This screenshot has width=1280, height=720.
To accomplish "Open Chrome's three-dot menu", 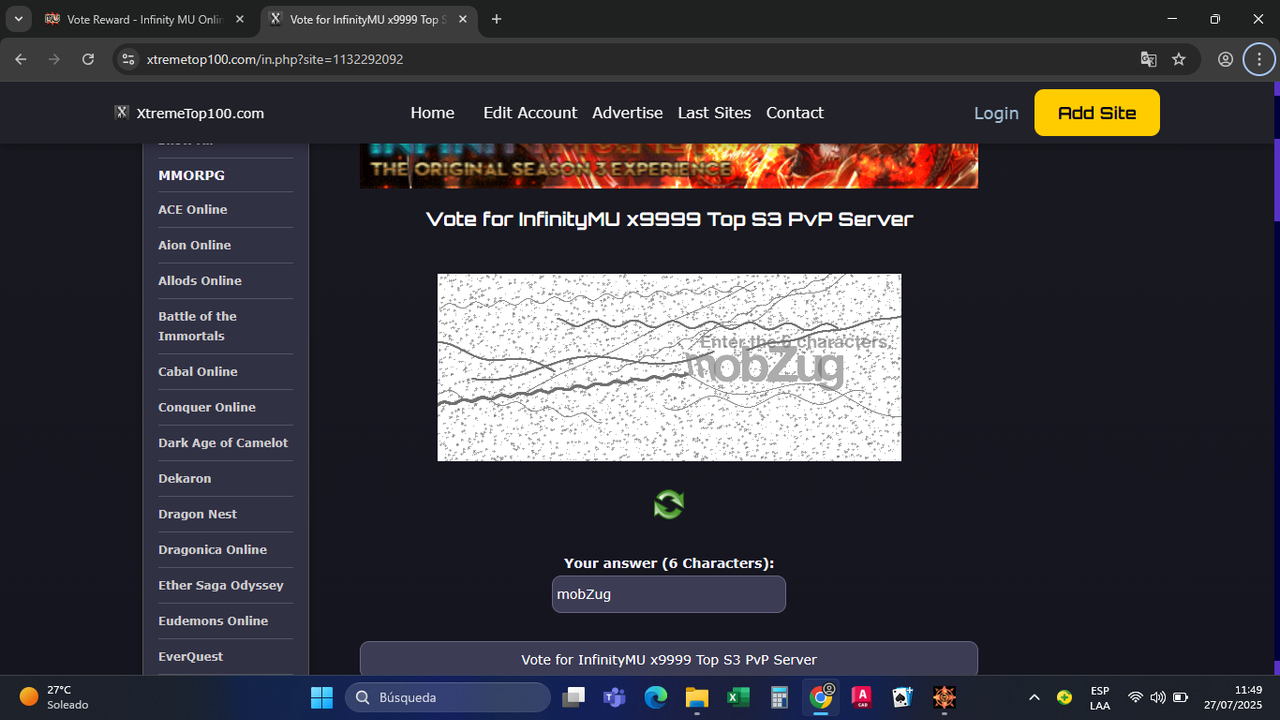I will 1258,59.
